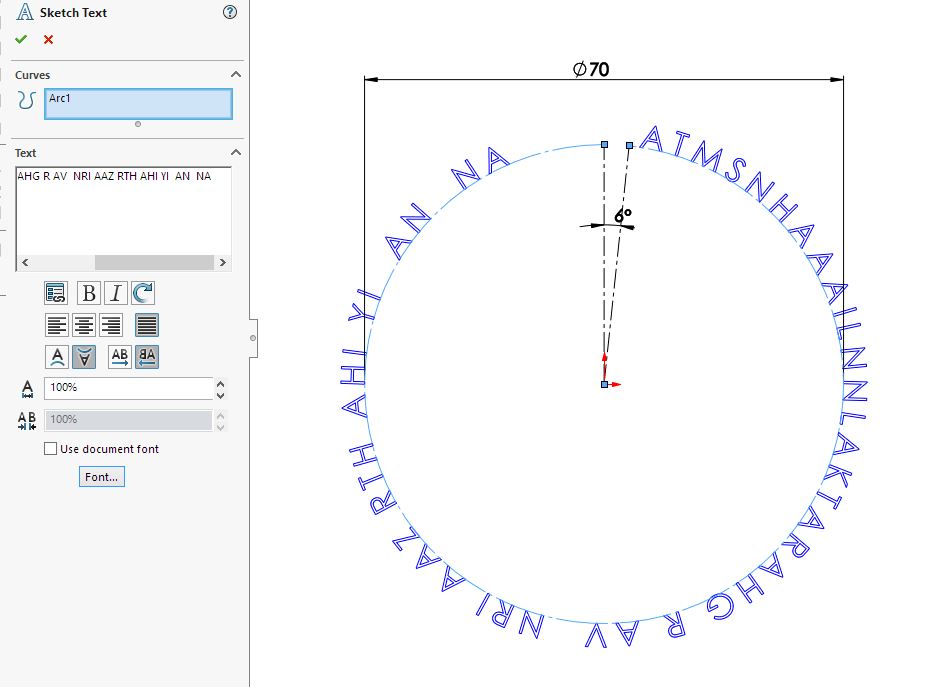Increase width factor with spinner arrow

(x=220, y=384)
